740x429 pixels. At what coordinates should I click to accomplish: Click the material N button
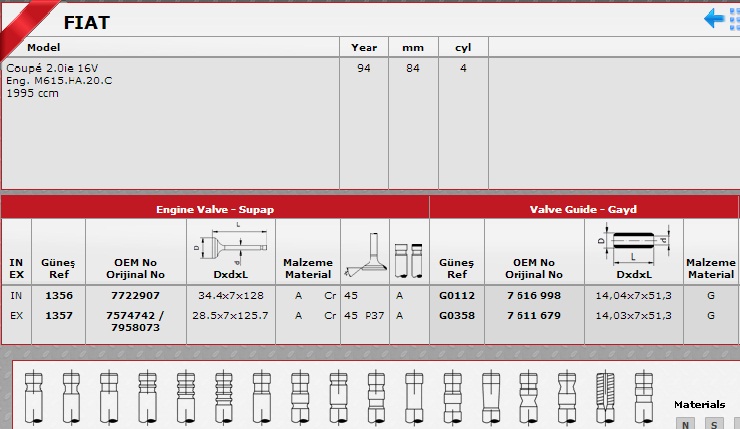click(685, 423)
